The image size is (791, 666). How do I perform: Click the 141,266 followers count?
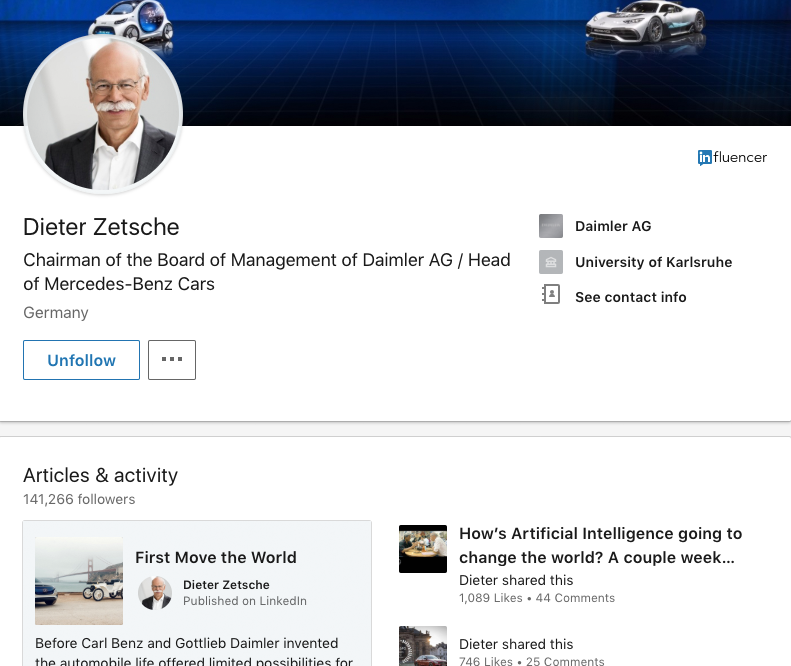[x=79, y=500]
